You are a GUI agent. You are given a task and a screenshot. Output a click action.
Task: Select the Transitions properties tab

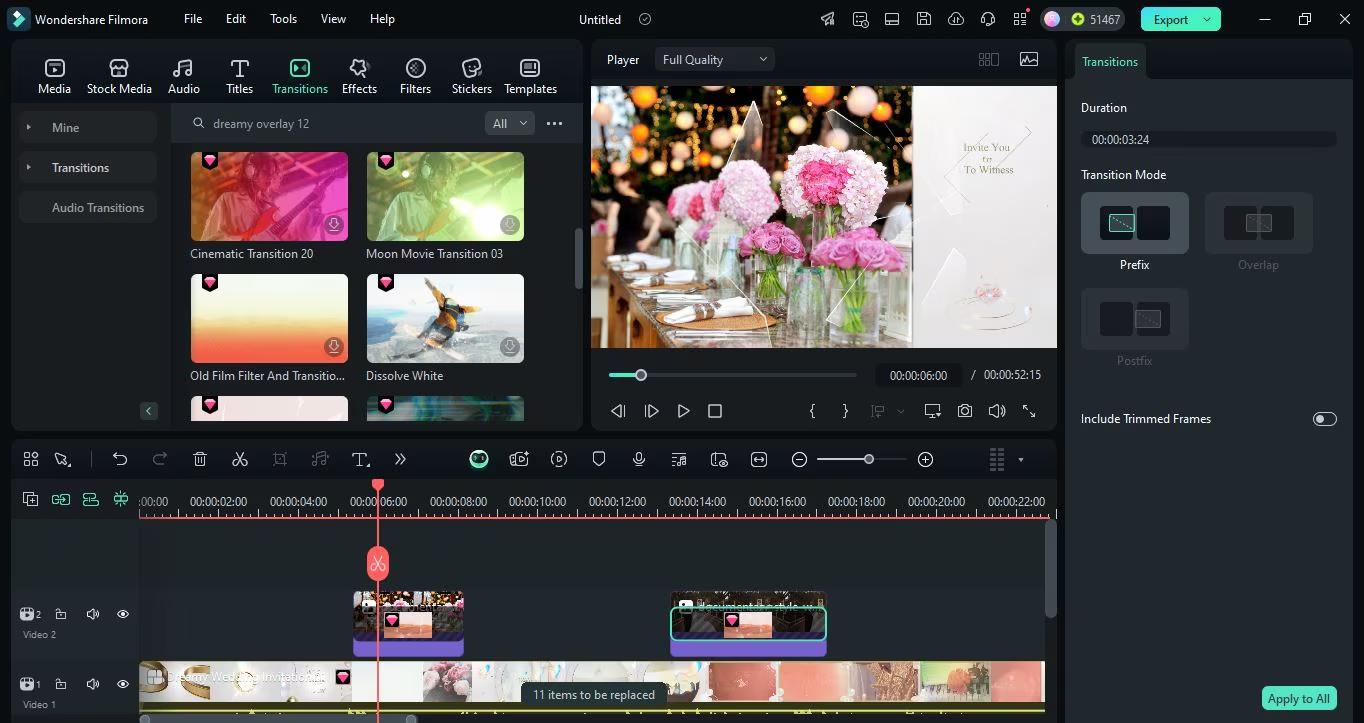(x=1110, y=62)
